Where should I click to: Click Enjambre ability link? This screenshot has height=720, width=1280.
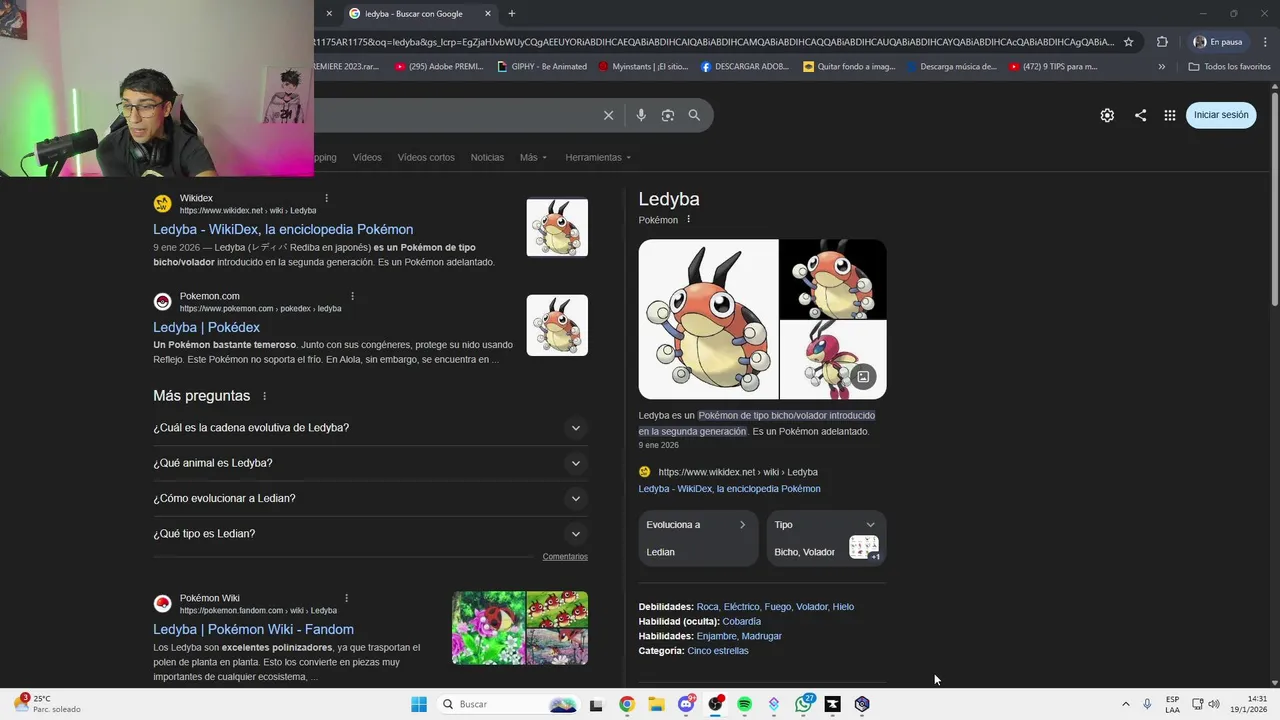(x=715, y=636)
